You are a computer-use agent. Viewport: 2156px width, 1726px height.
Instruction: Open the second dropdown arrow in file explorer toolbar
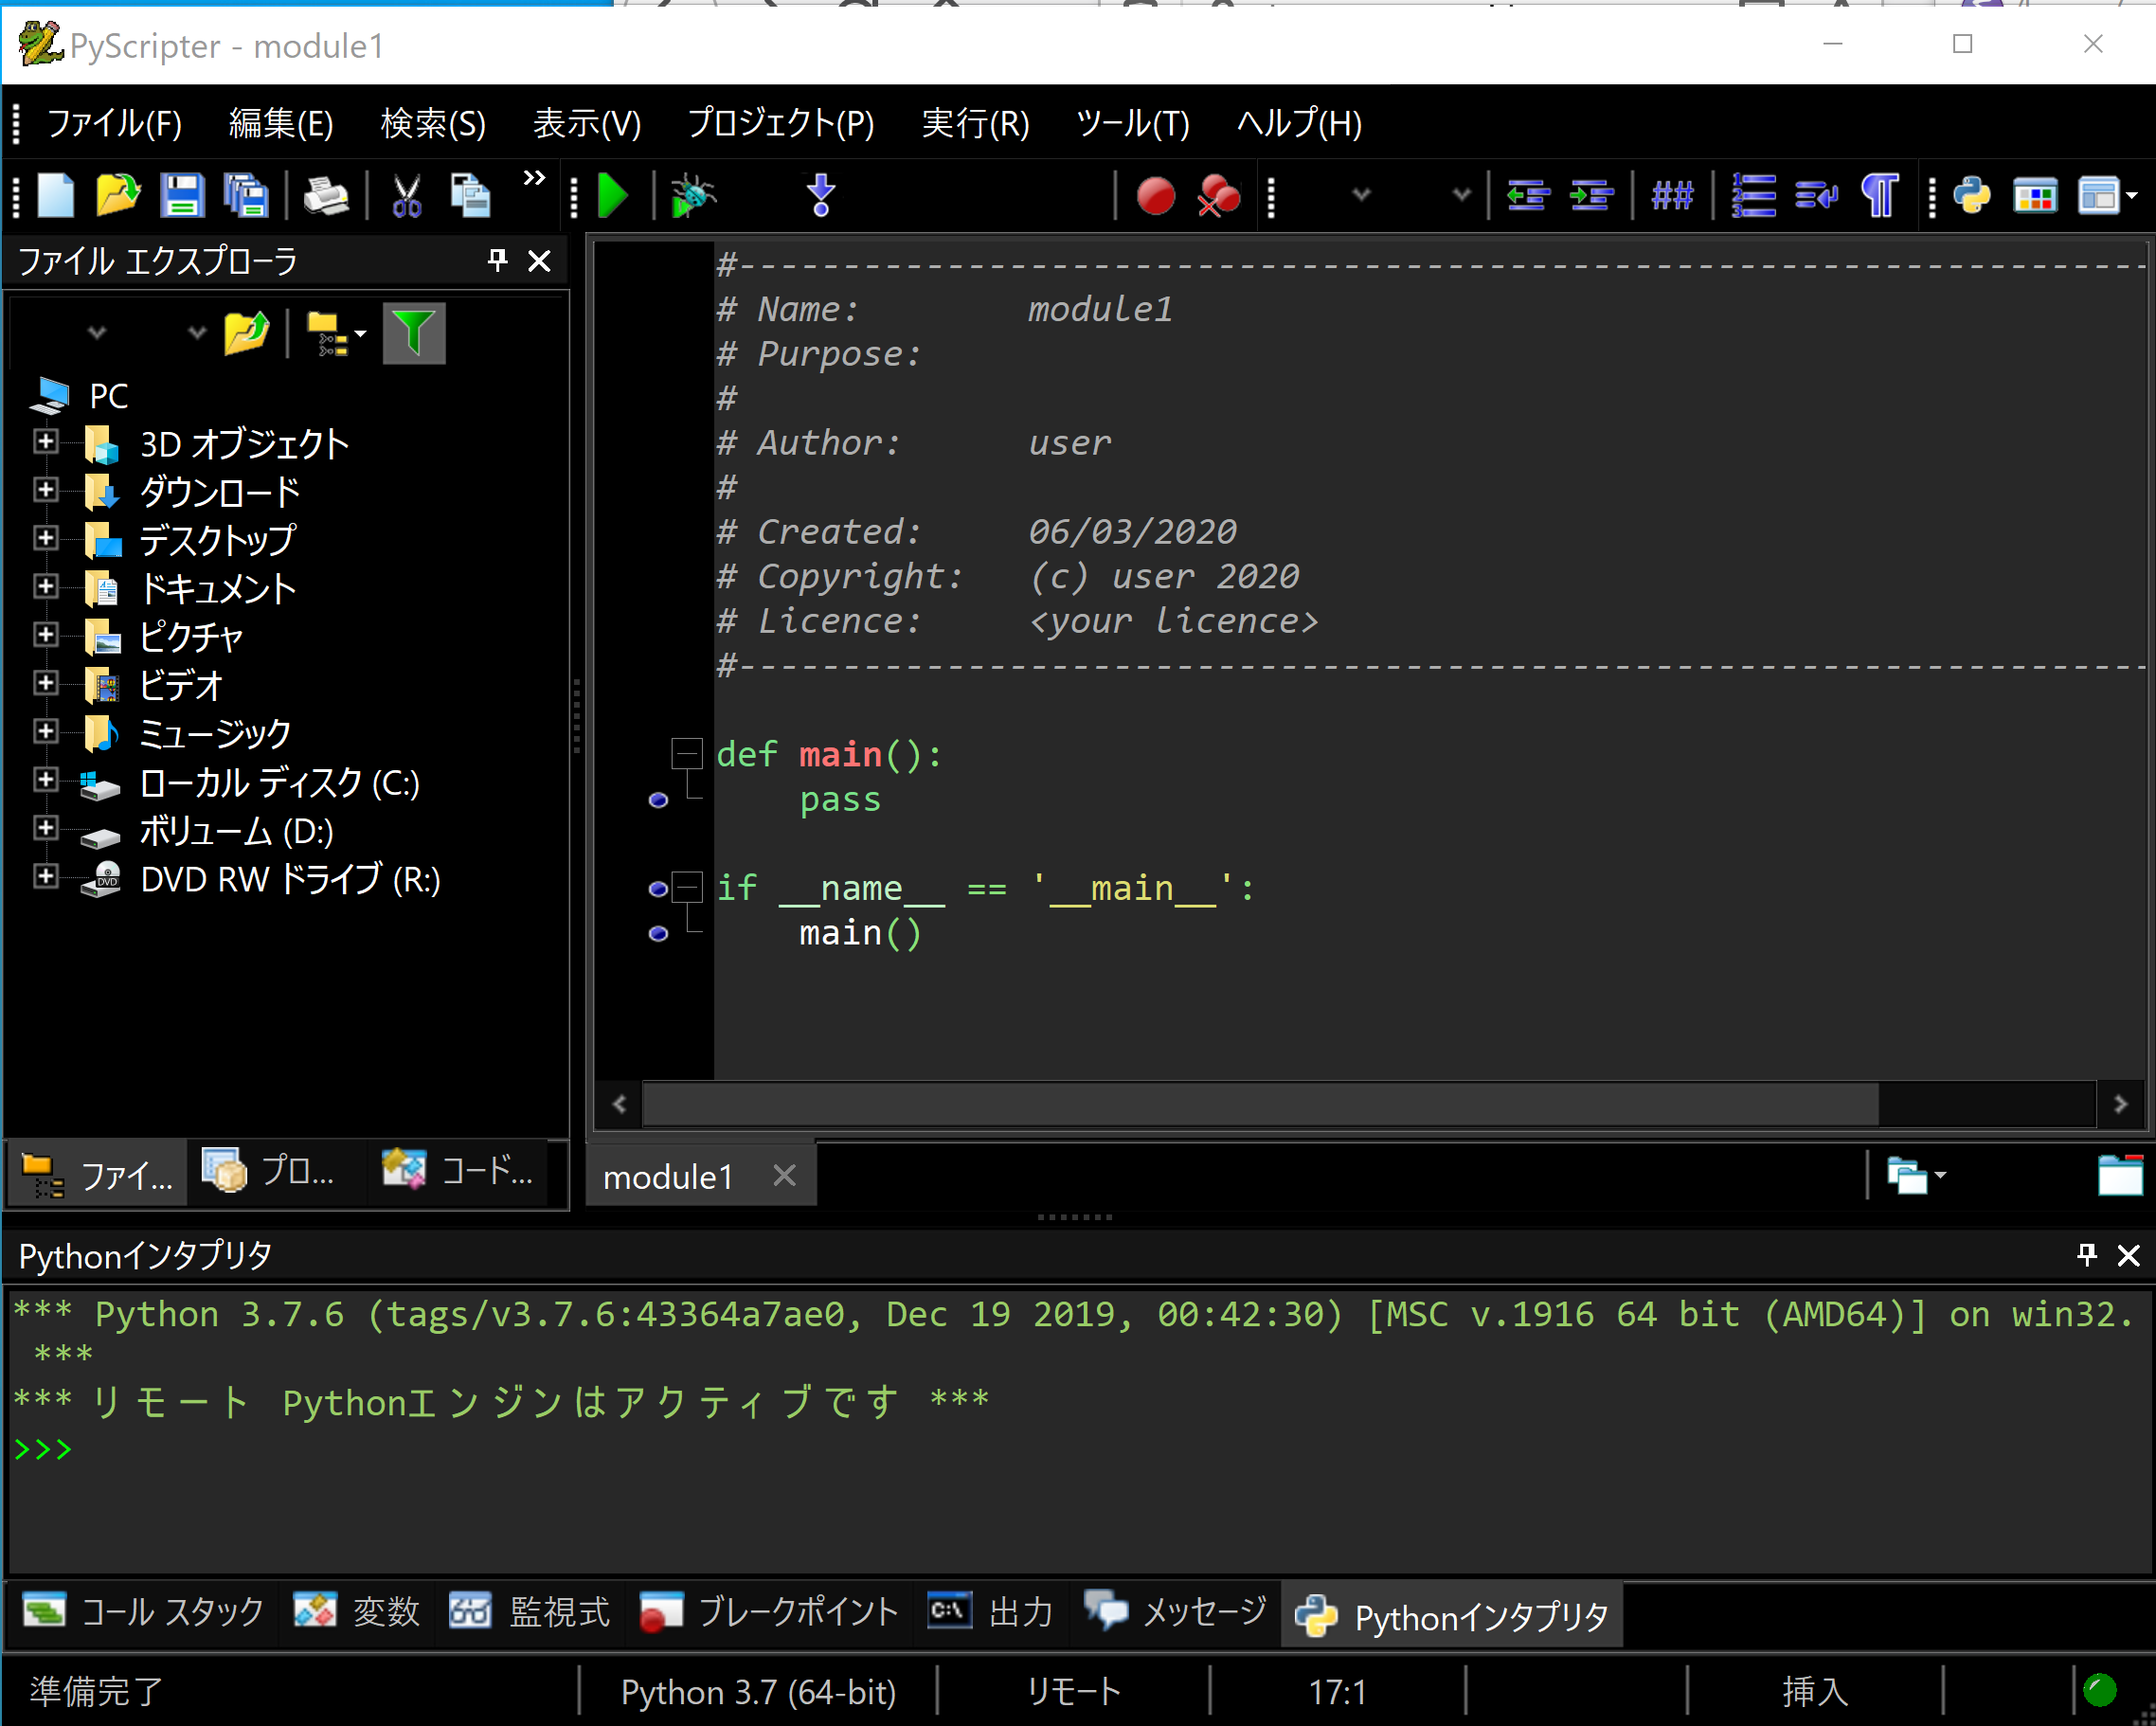pos(197,333)
